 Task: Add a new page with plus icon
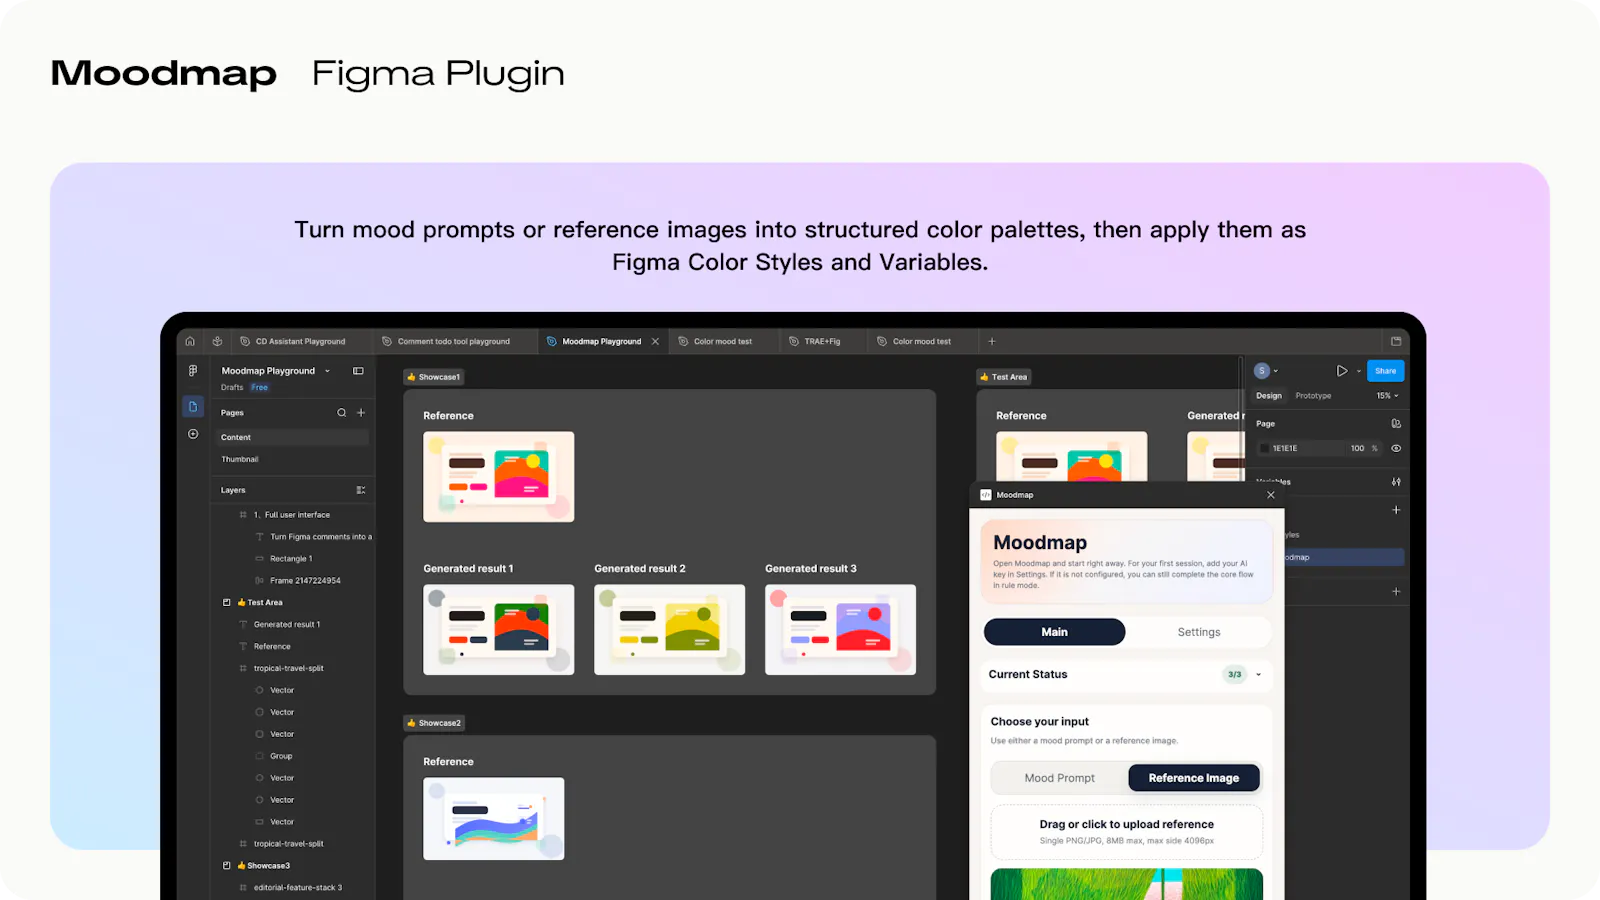(x=361, y=412)
